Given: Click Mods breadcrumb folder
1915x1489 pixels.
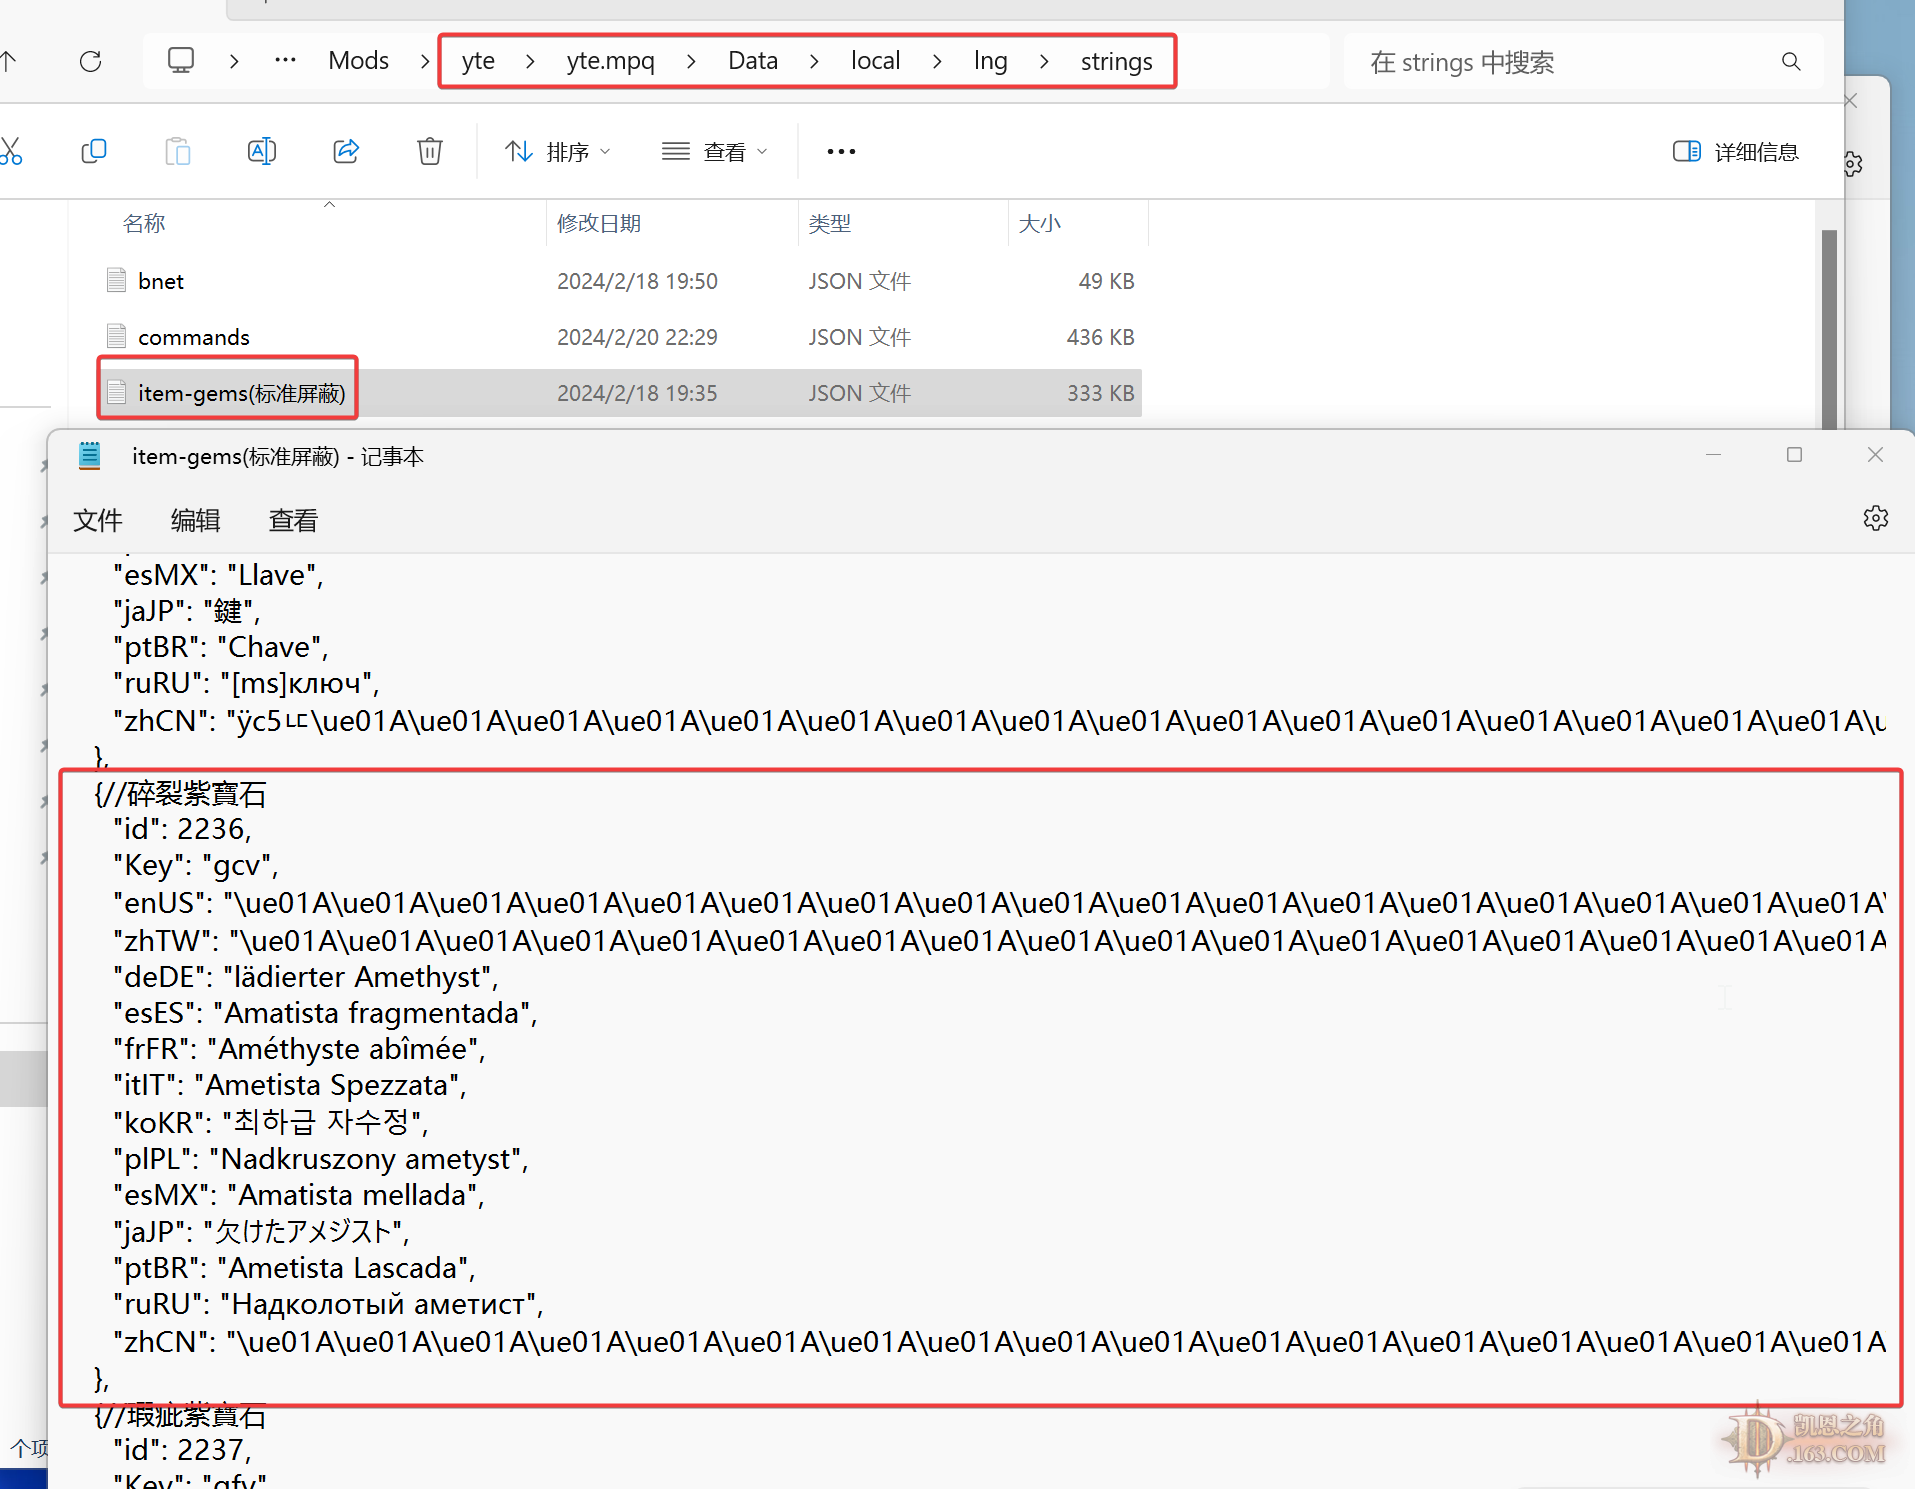Looking at the screenshot, I should (x=358, y=61).
